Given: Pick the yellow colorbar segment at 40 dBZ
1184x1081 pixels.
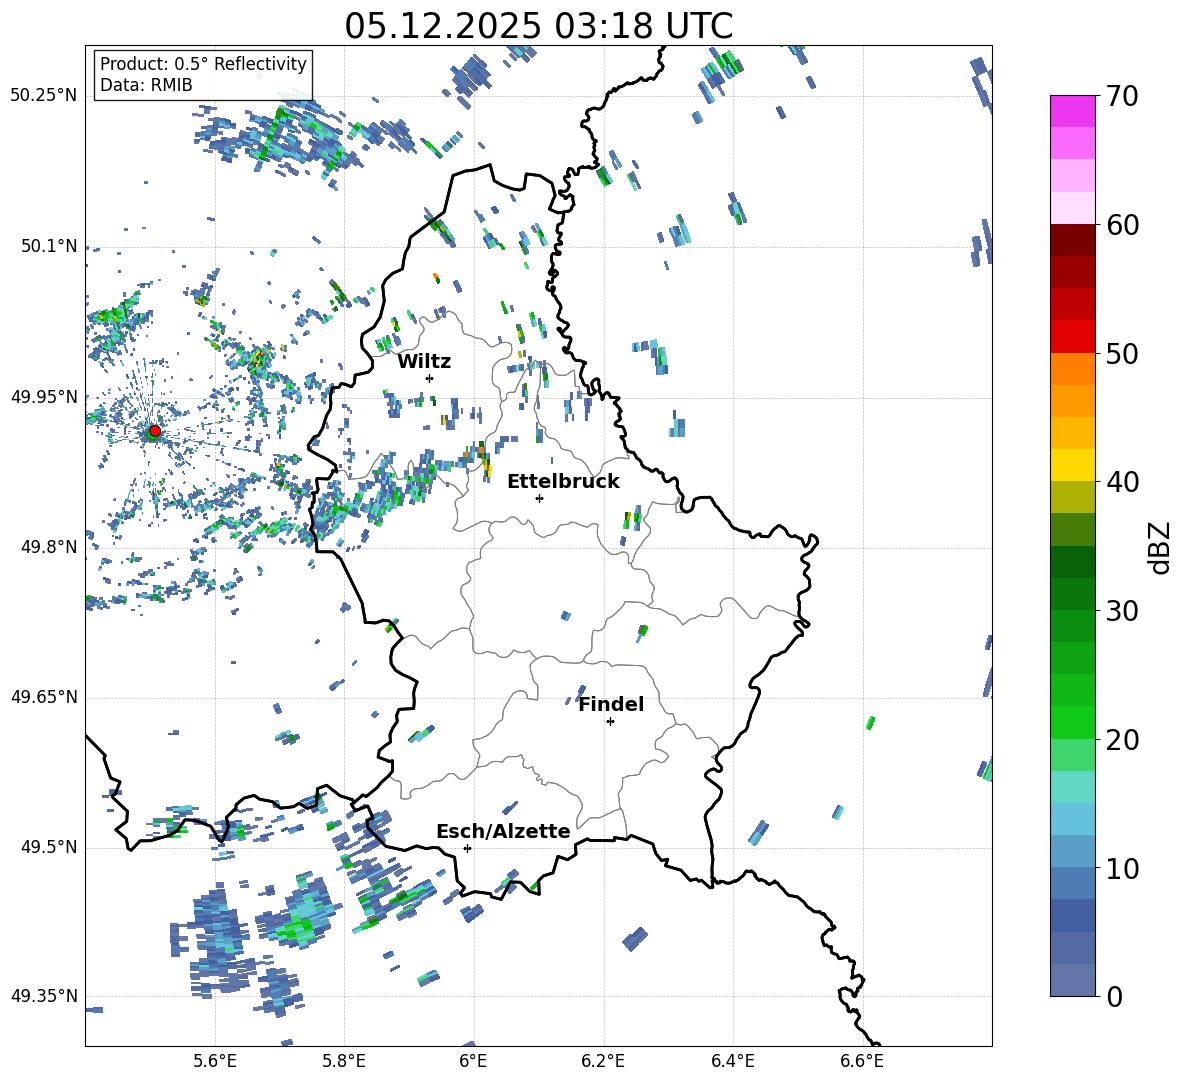Looking at the screenshot, I should pyautogui.click(x=1073, y=465).
